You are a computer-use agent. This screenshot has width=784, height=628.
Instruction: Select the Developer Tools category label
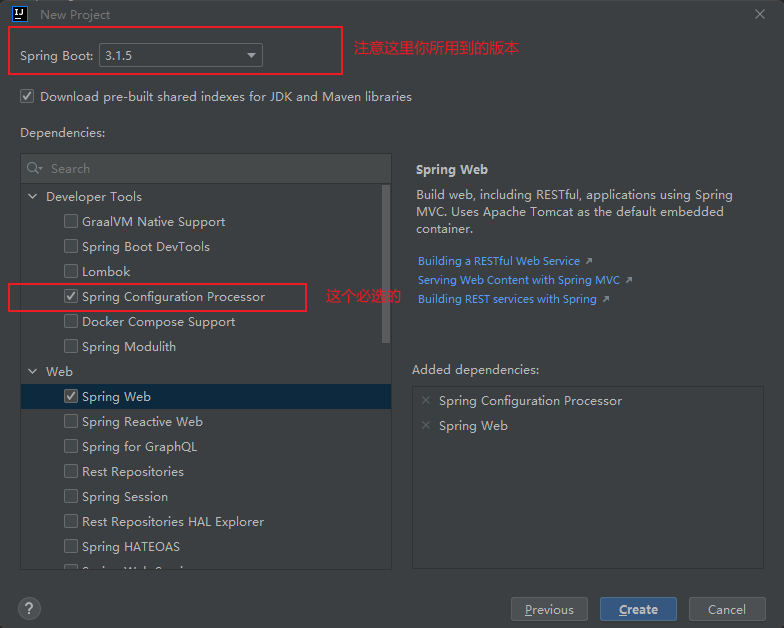pyautogui.click(x=94, y=196)
